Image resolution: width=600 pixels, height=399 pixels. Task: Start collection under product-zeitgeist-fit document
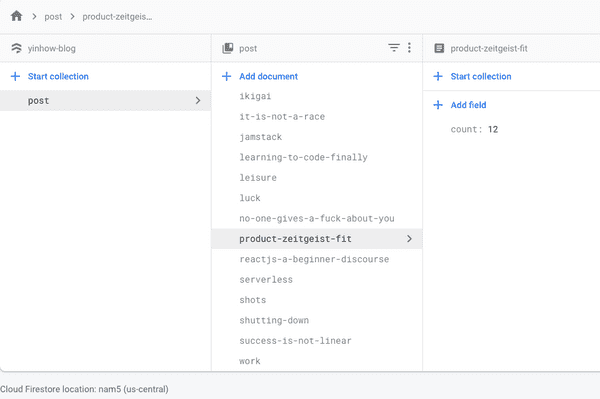(481, 77)
